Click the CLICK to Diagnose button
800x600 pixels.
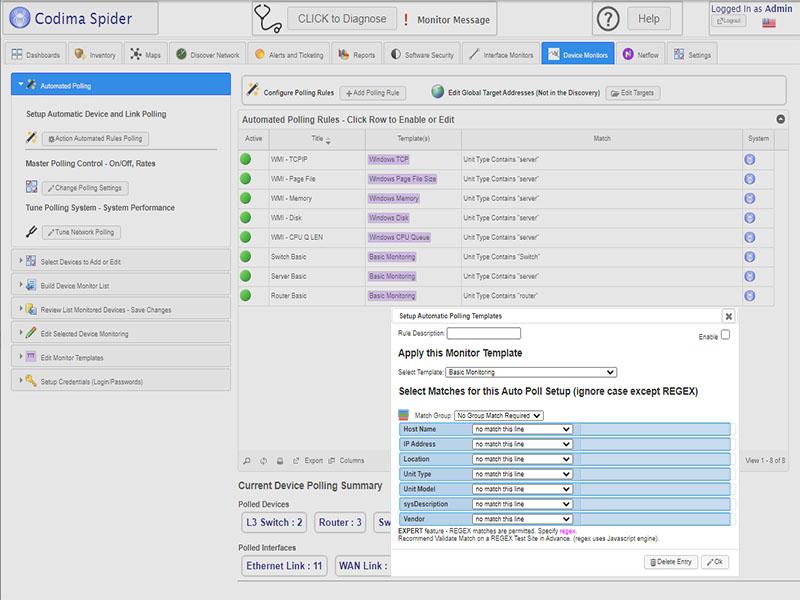pos(342,19)
